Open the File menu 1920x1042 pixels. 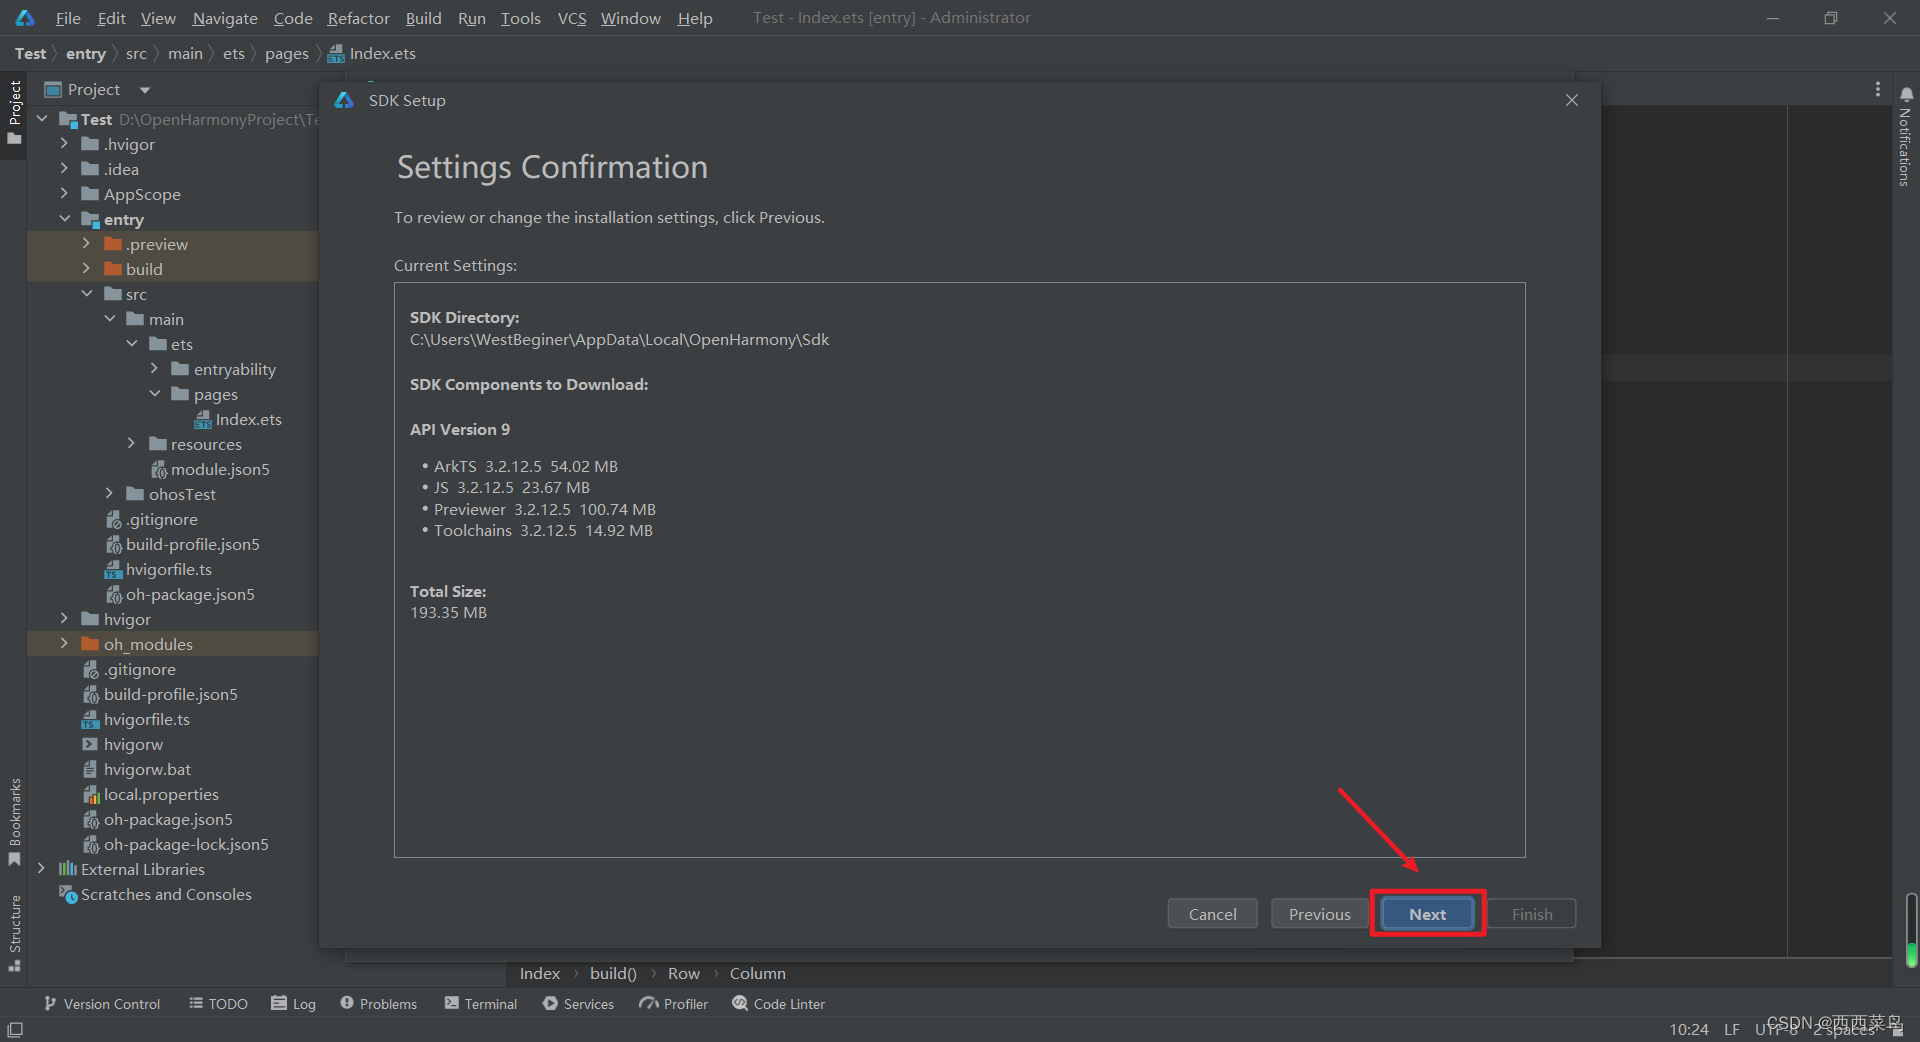[x=68, y=18]
